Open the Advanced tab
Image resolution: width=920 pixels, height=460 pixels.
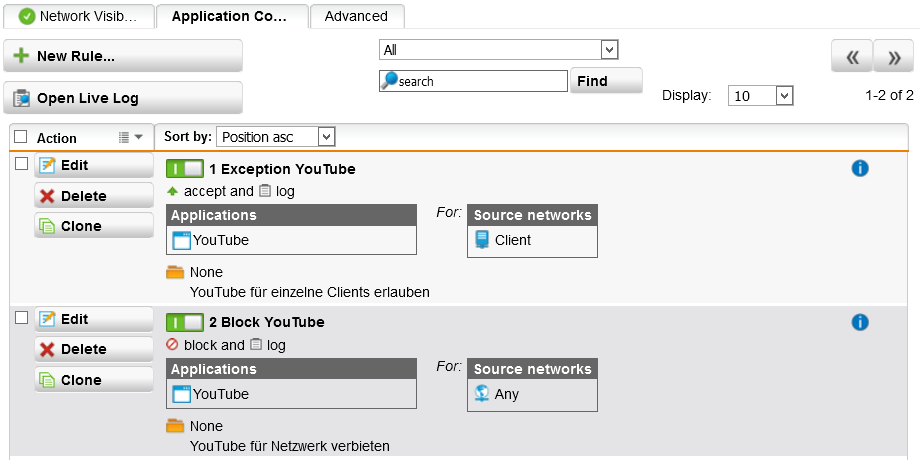pos(356,16)
